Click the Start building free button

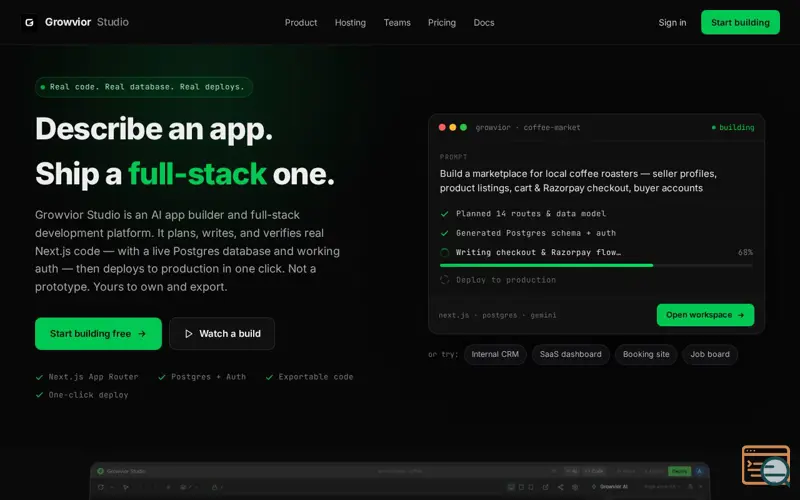click(98, 334)
